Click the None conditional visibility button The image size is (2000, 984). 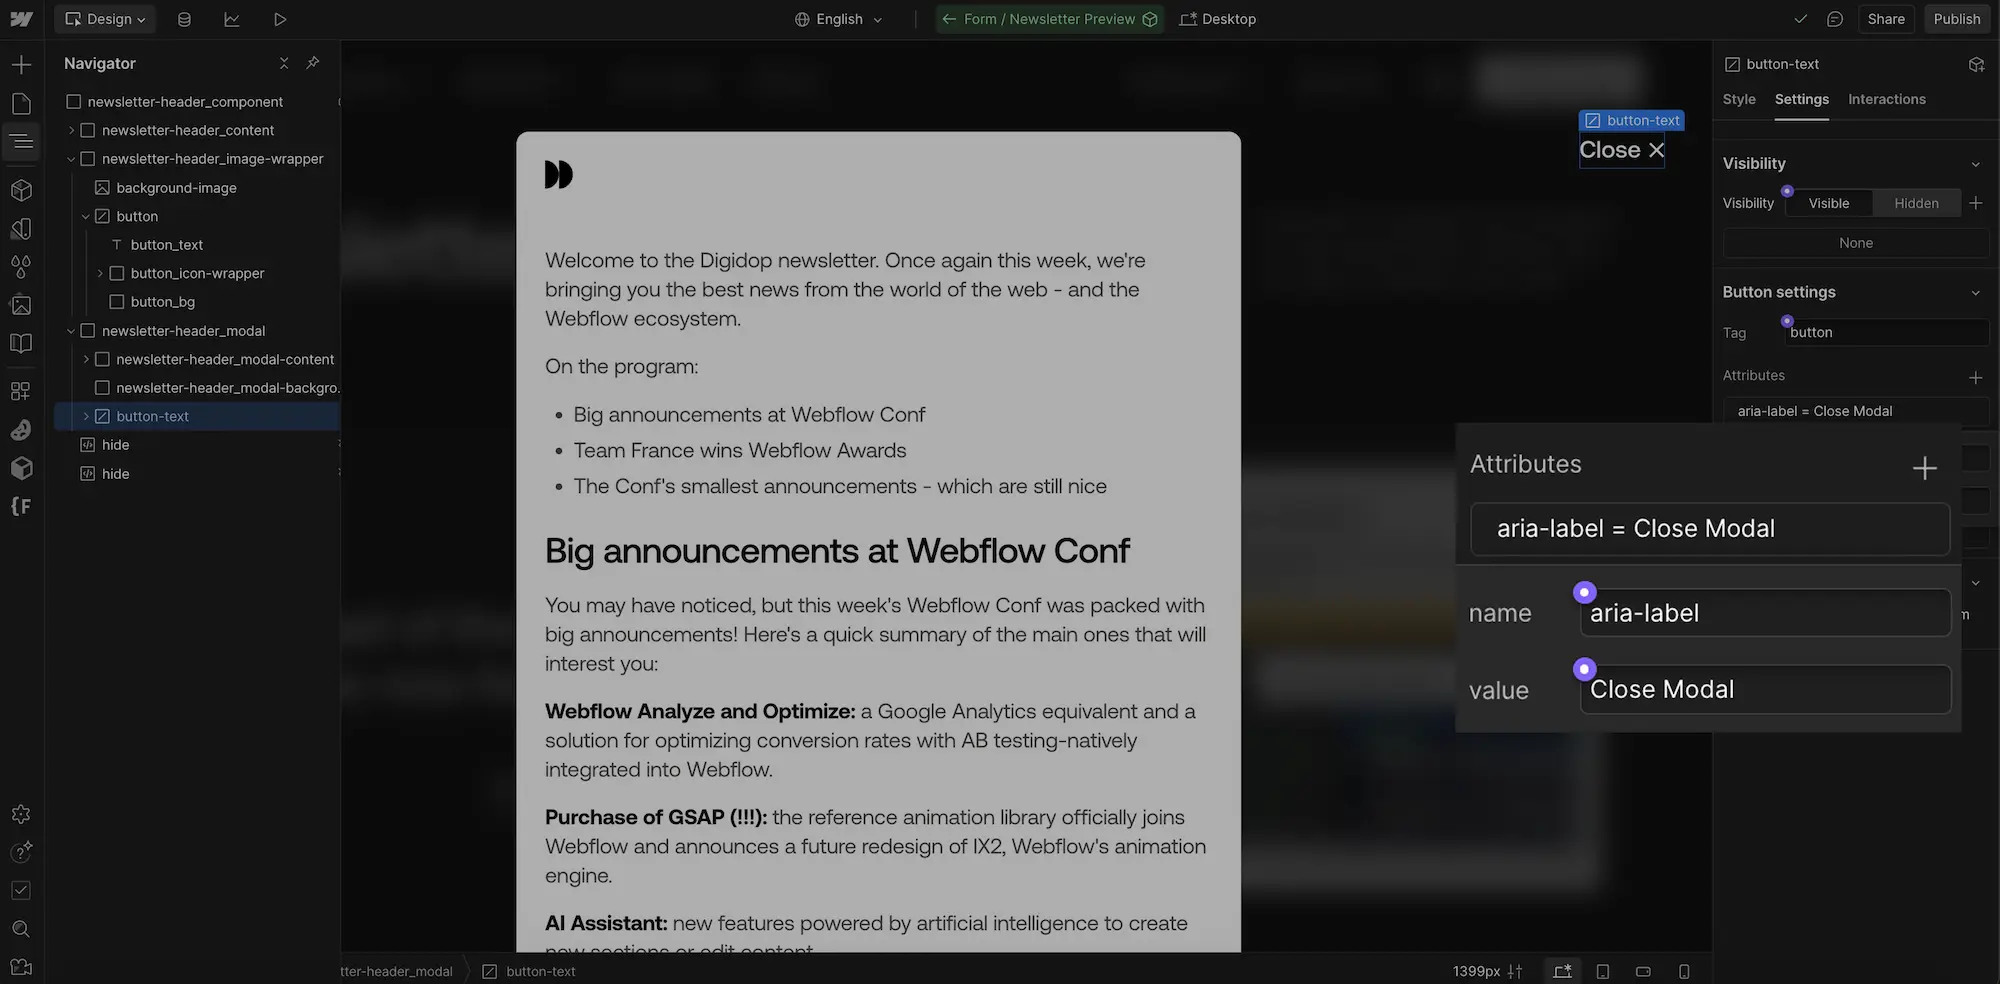pyautogui.click(x=1855, y=243)
